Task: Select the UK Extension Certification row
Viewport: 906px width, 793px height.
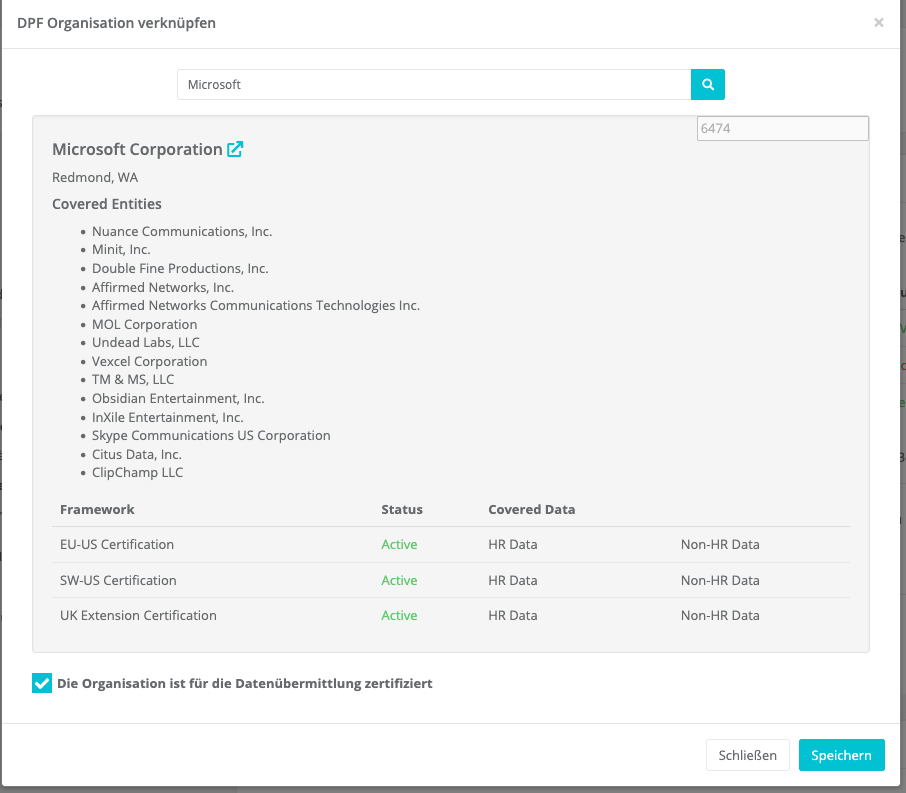Action: tap(138, 616)
